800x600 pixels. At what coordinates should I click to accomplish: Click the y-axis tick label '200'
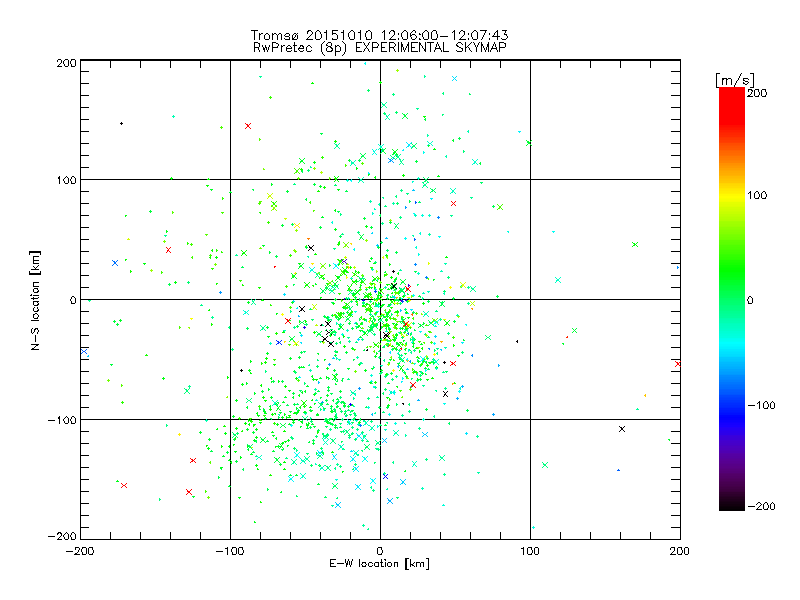(x=66, y=63)
